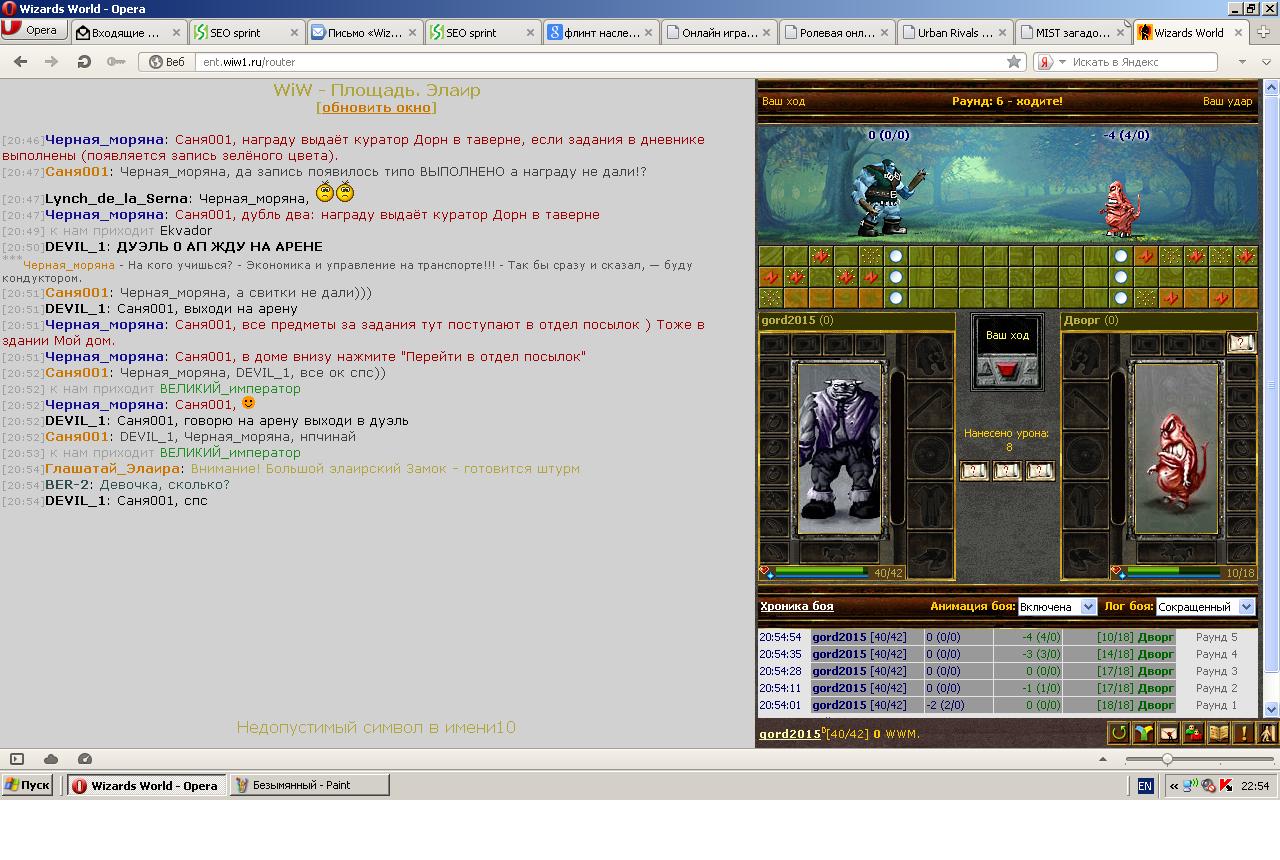Open the Пуск start button
1280x860 pixels.
(27, 785)
